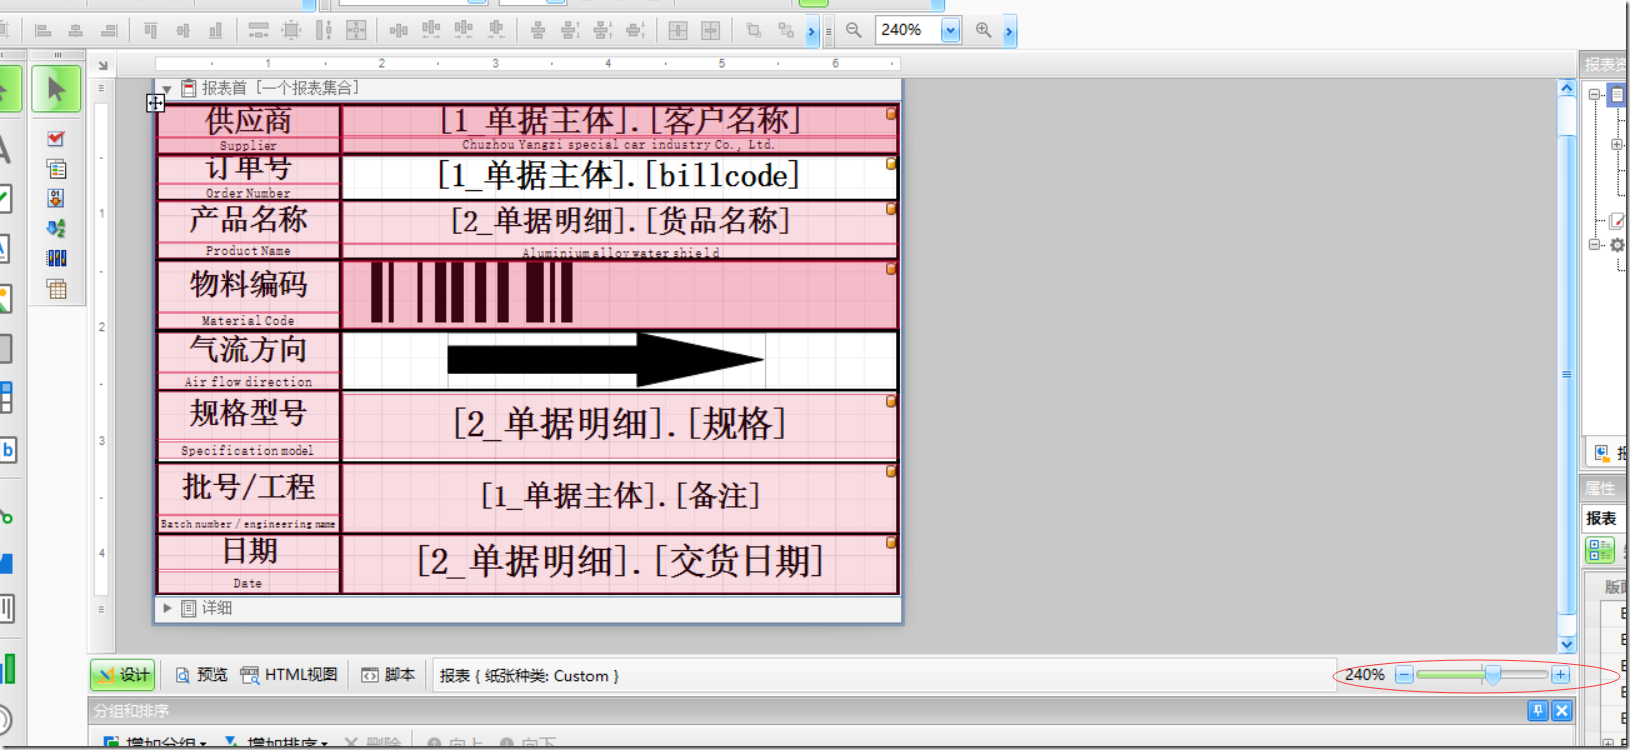
Task: Decrease zoom with bottom minus button
Action: (1404, 675)
